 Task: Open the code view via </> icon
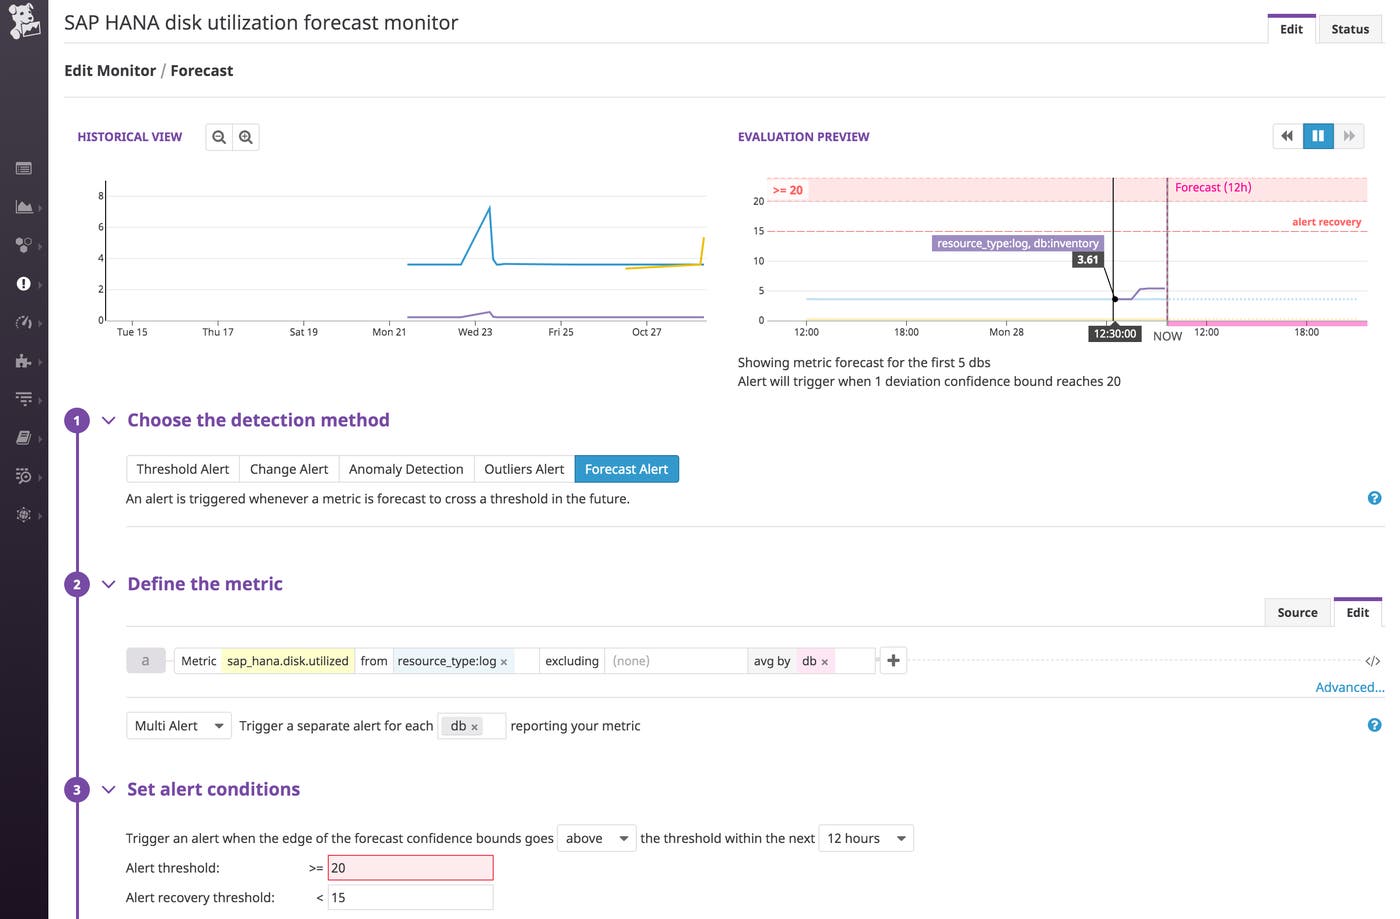(x=1372, y=660)
